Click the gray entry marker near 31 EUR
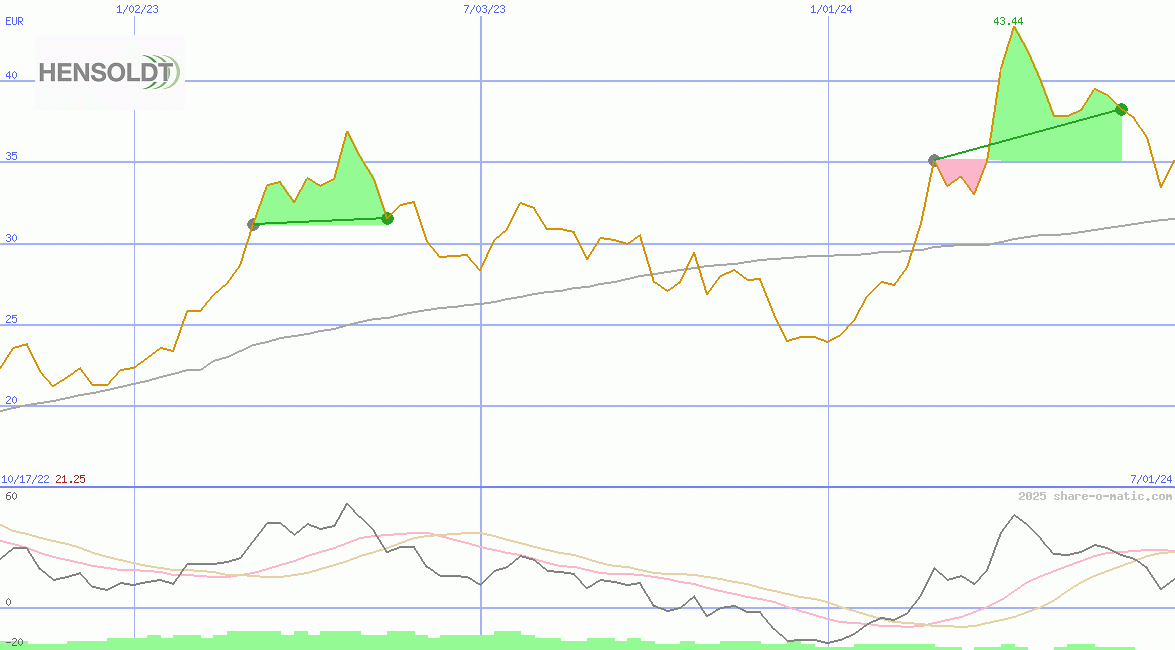The width and height of the screenshot is (1175, 650). 253,225
